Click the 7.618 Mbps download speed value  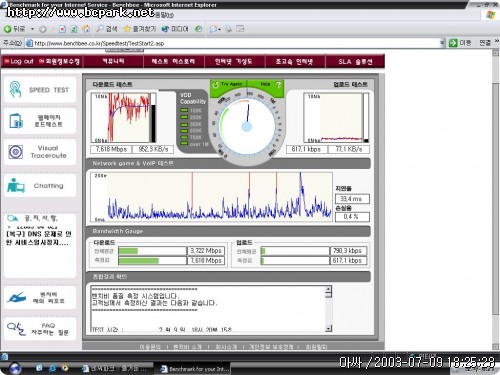coord(111,149)
